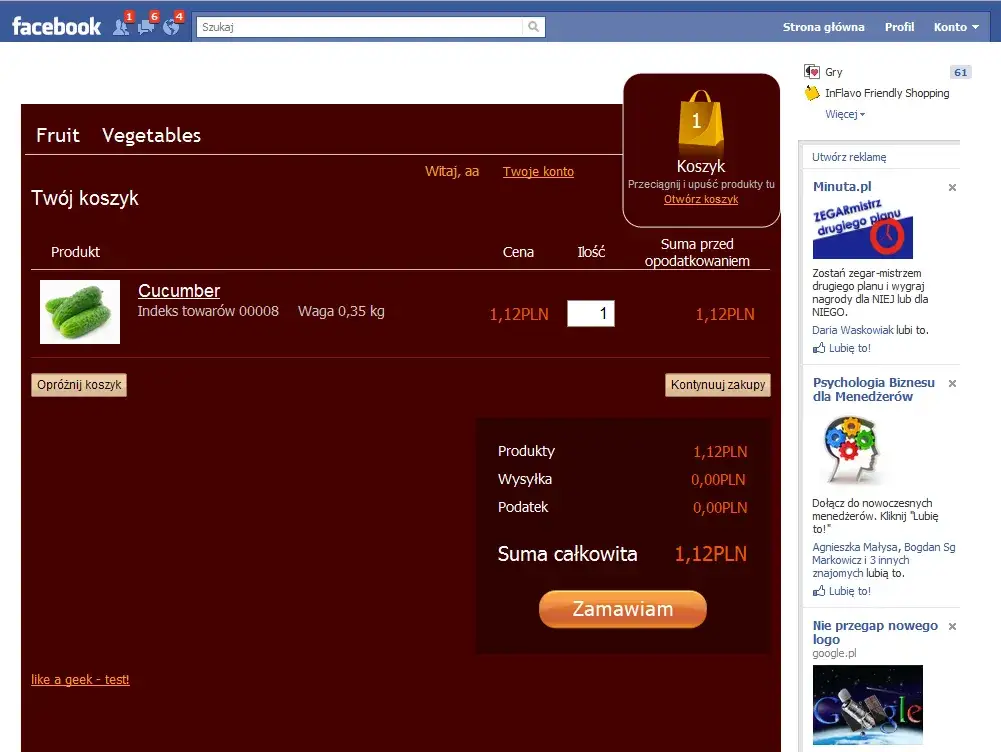1001x752 pixels.
Task: Click the Cucumber product thumbnail
Action: click(80, 312)
